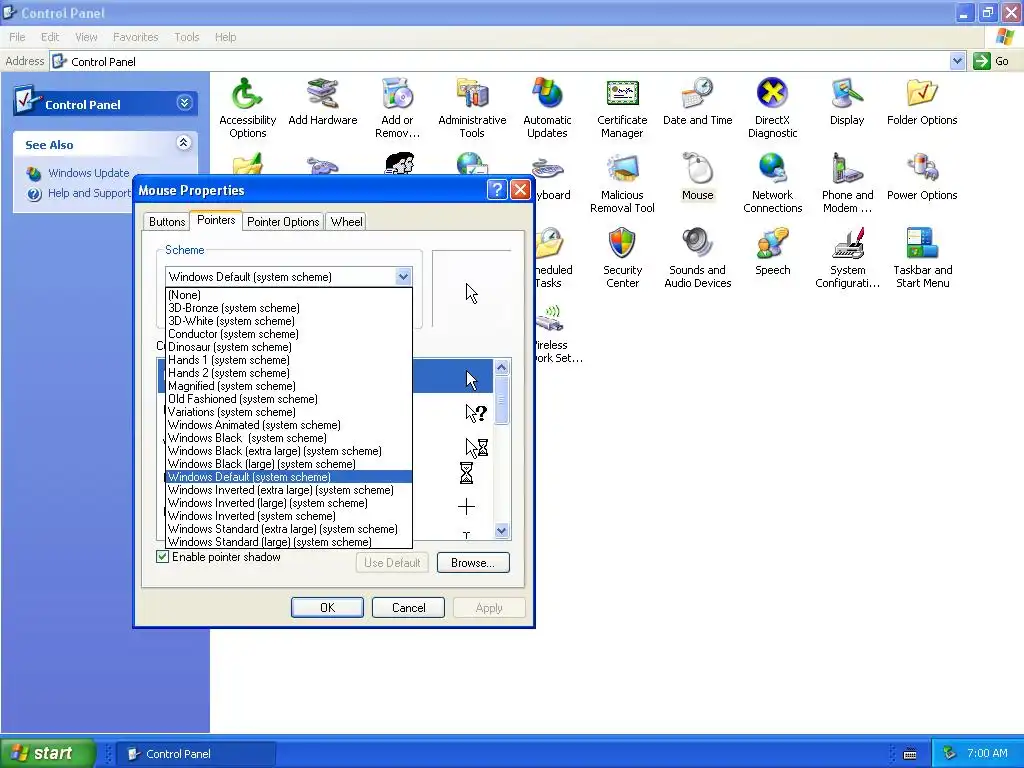Open Windows Update link in sidebar
Image resolution: width=1024 pixels, height=768 pixels.
[89, 173]
